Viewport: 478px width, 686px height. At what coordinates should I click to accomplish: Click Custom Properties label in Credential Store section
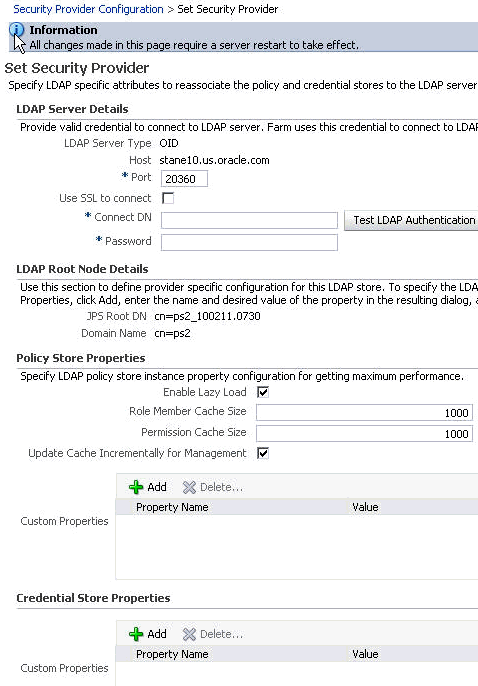pyautogui.click(x=64, y=668)
